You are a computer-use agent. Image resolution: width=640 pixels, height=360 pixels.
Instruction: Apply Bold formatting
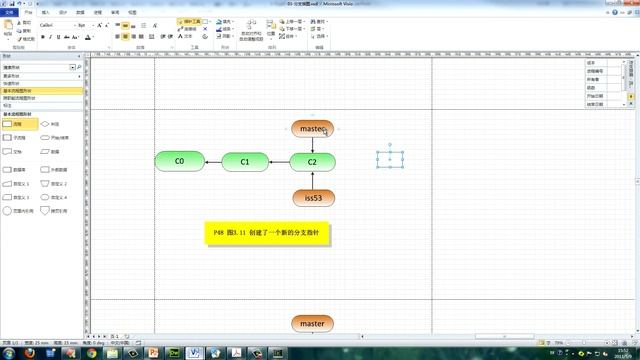coord(43,37)
